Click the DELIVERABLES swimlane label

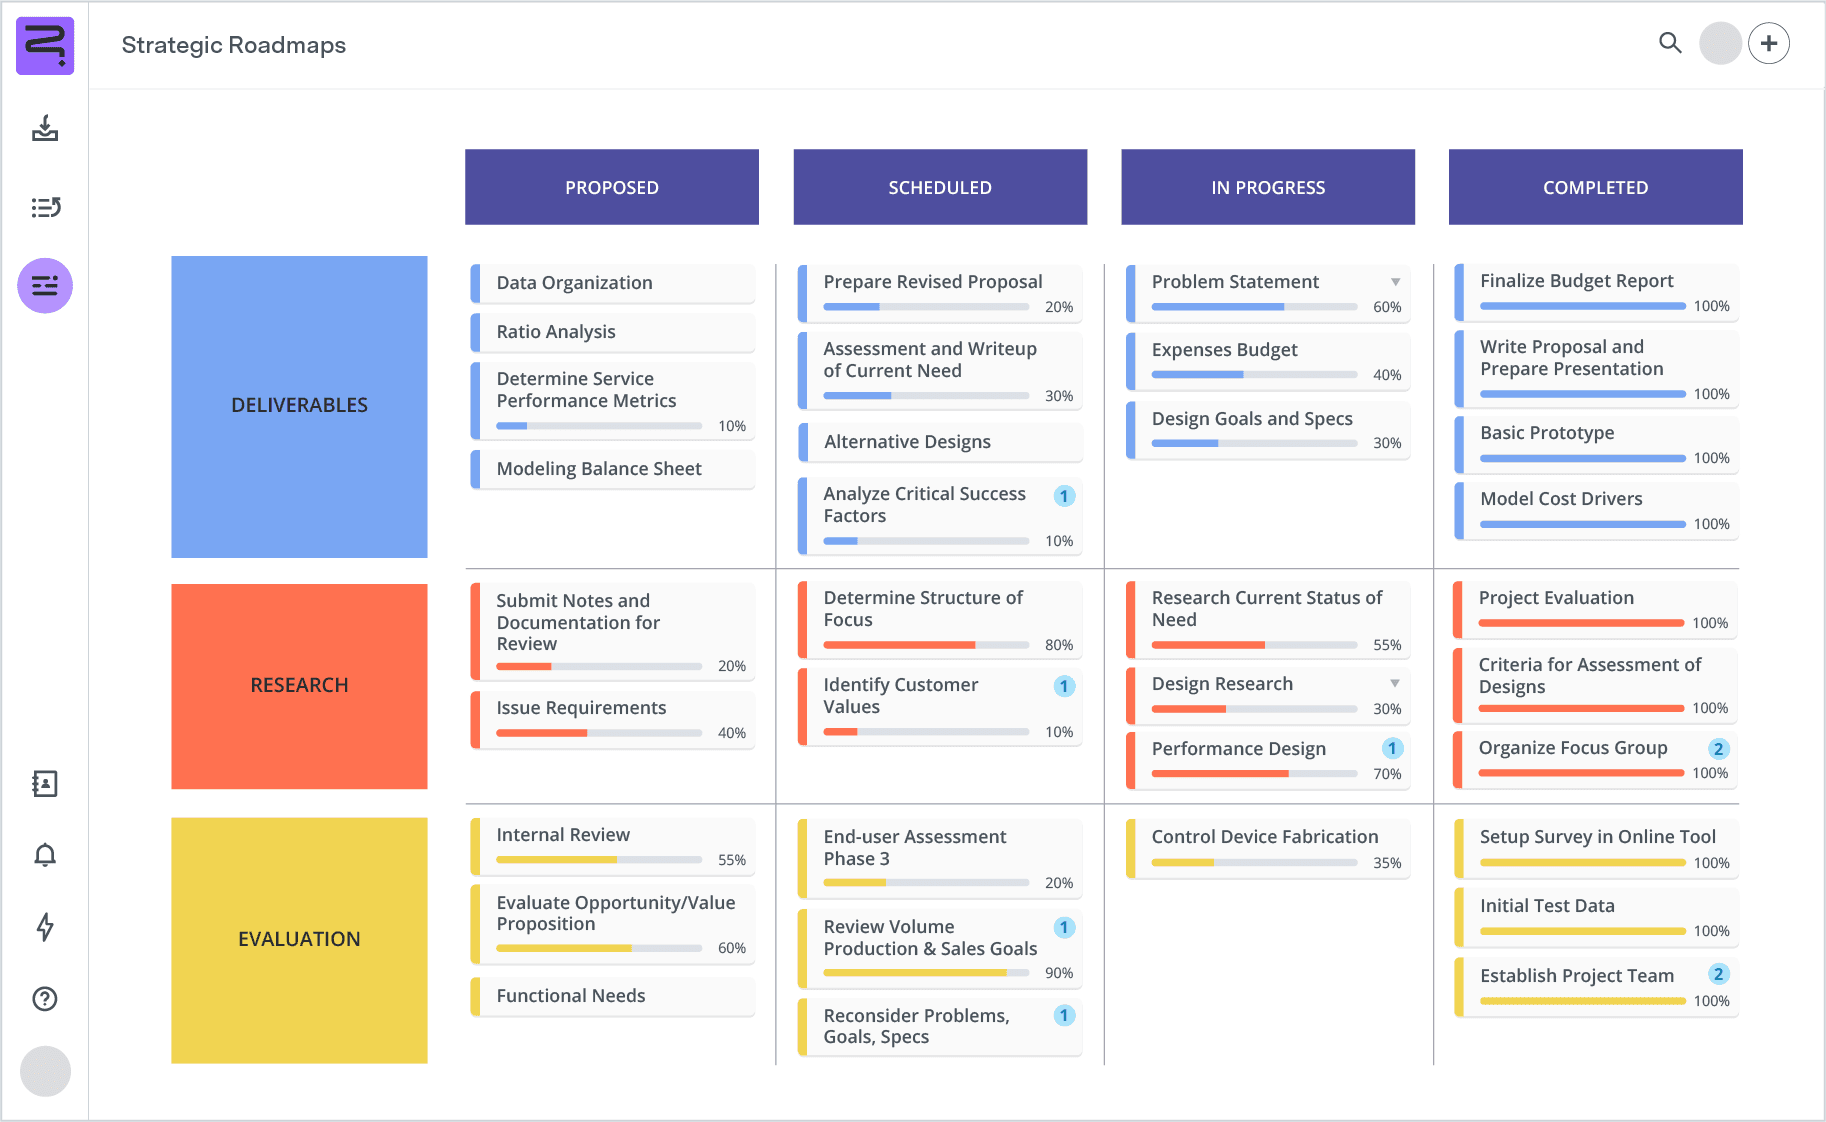coord(299,405)
